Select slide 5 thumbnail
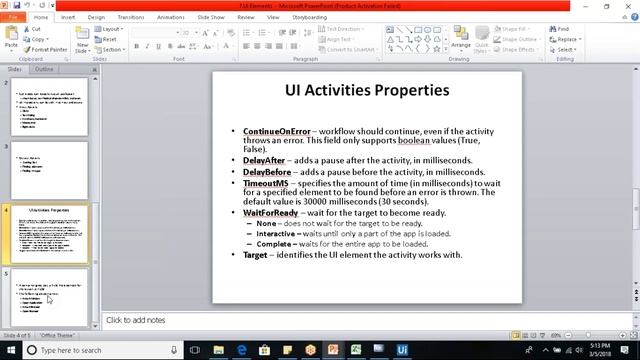The image size is (640, 360). (49, 297)
